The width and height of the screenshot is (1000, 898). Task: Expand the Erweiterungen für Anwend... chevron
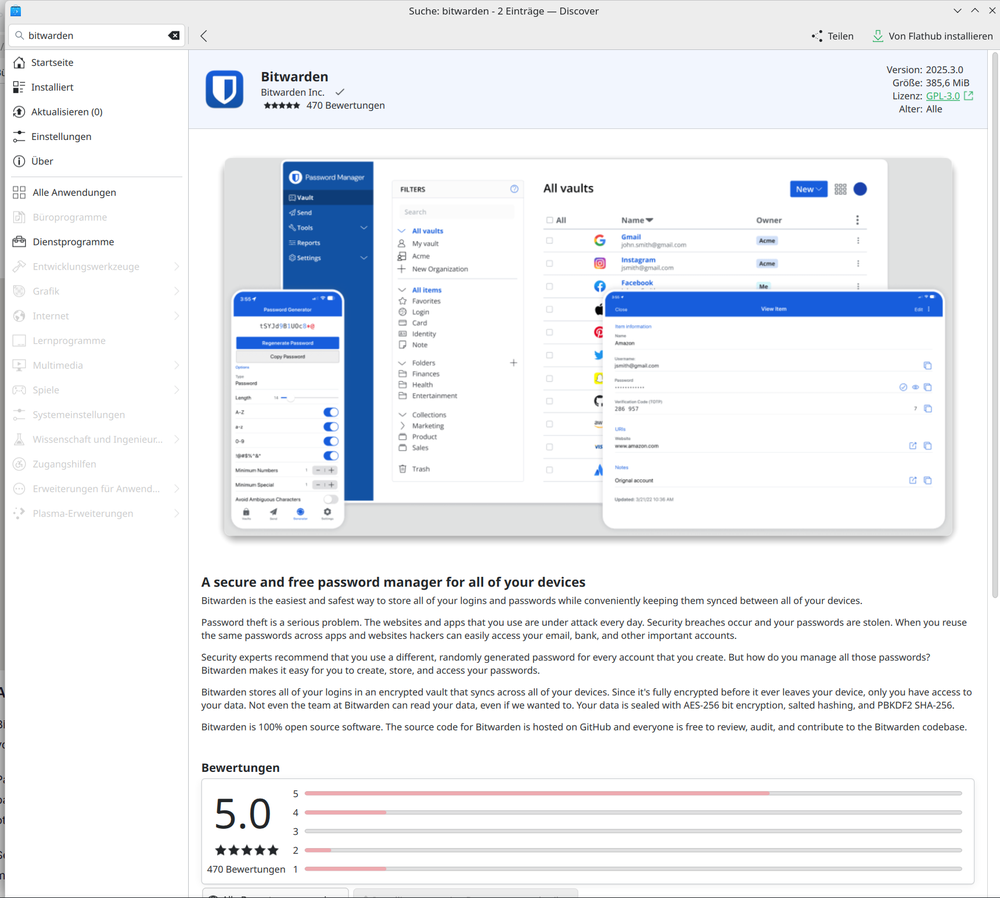click(x=177, y=489)
